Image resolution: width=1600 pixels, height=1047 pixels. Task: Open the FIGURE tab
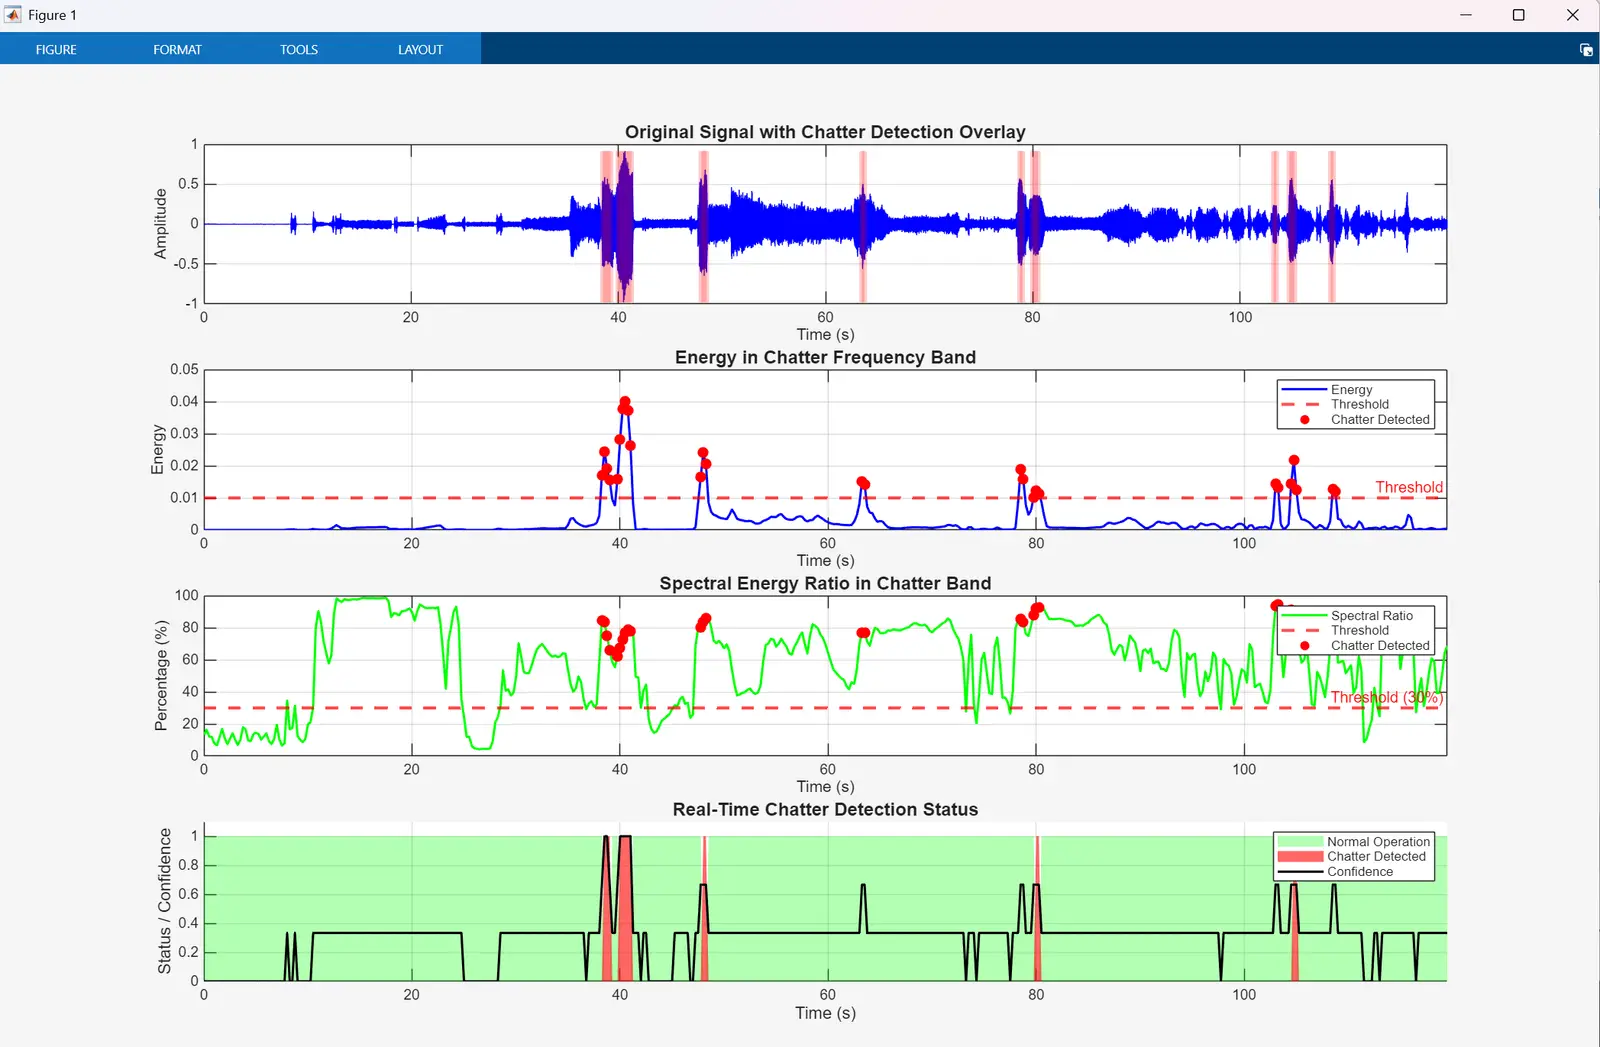click(x=56, y=49)
